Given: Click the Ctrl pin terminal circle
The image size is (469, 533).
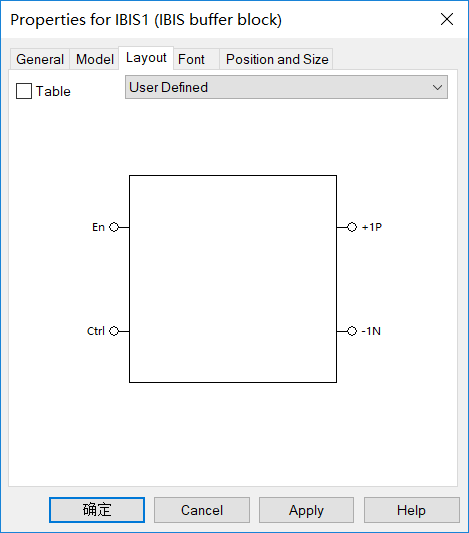Looking at the screenshot, I should pos(114,331).
